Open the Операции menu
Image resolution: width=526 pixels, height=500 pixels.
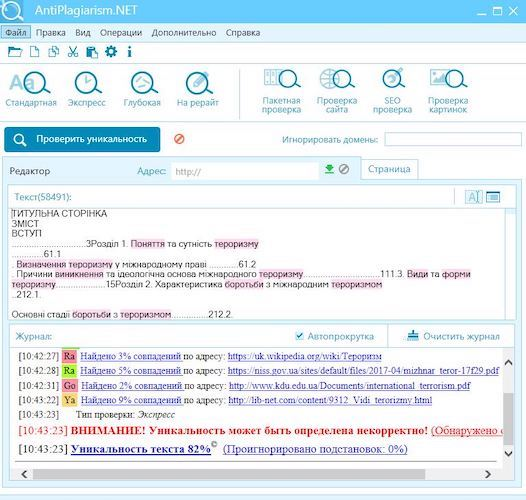tap(121, 33)
